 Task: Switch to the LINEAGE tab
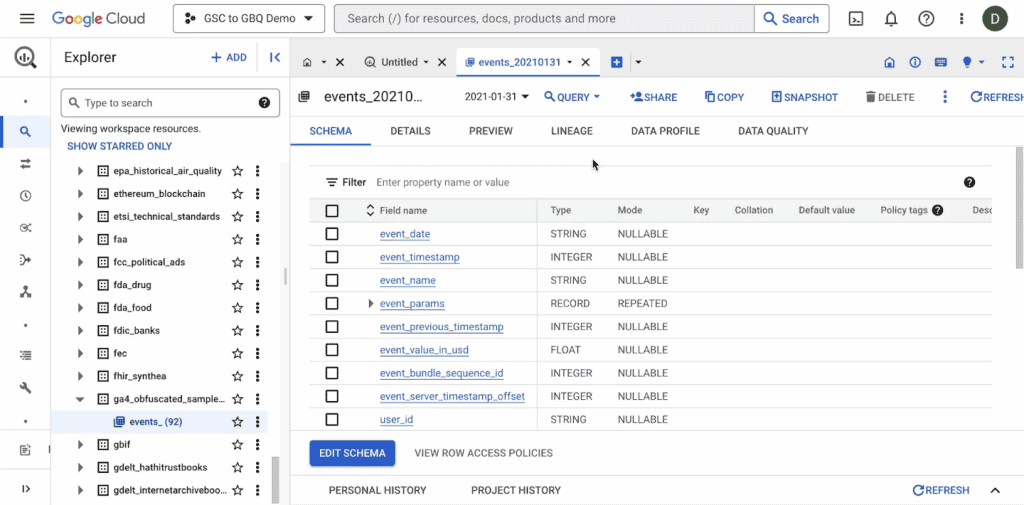572,131
